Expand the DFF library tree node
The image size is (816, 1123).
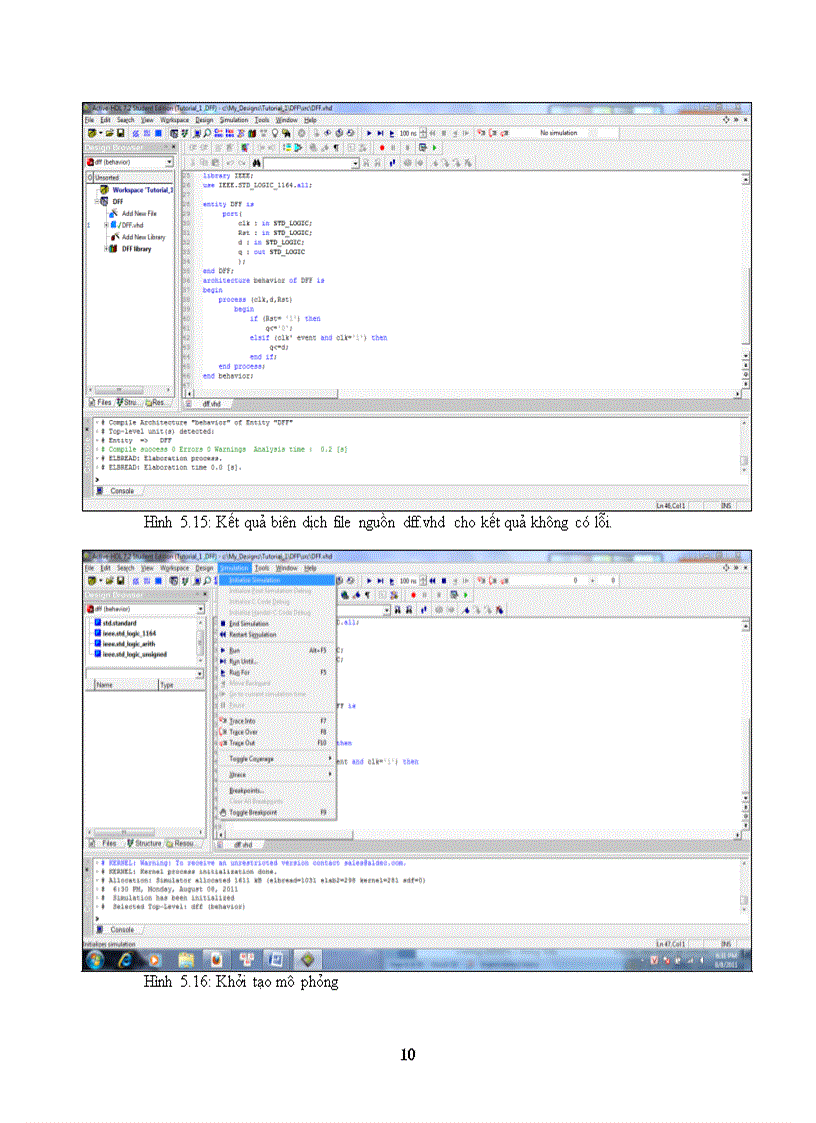105,249
